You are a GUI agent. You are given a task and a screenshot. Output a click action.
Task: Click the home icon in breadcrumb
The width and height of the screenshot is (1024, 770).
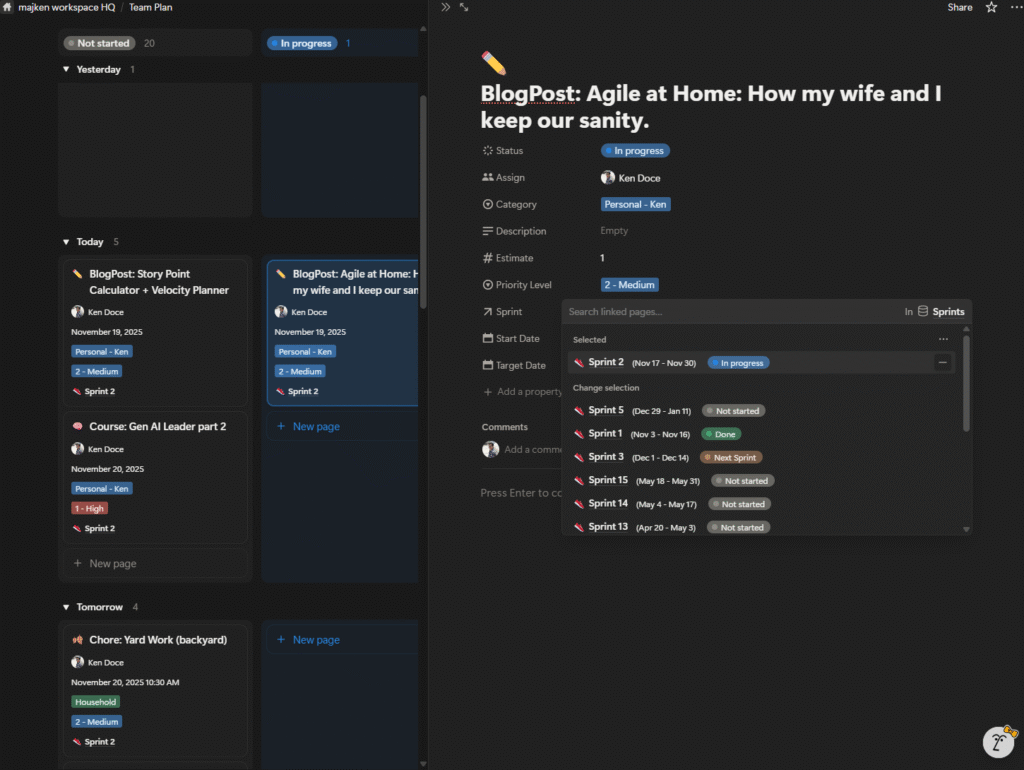tap(8, 7)
